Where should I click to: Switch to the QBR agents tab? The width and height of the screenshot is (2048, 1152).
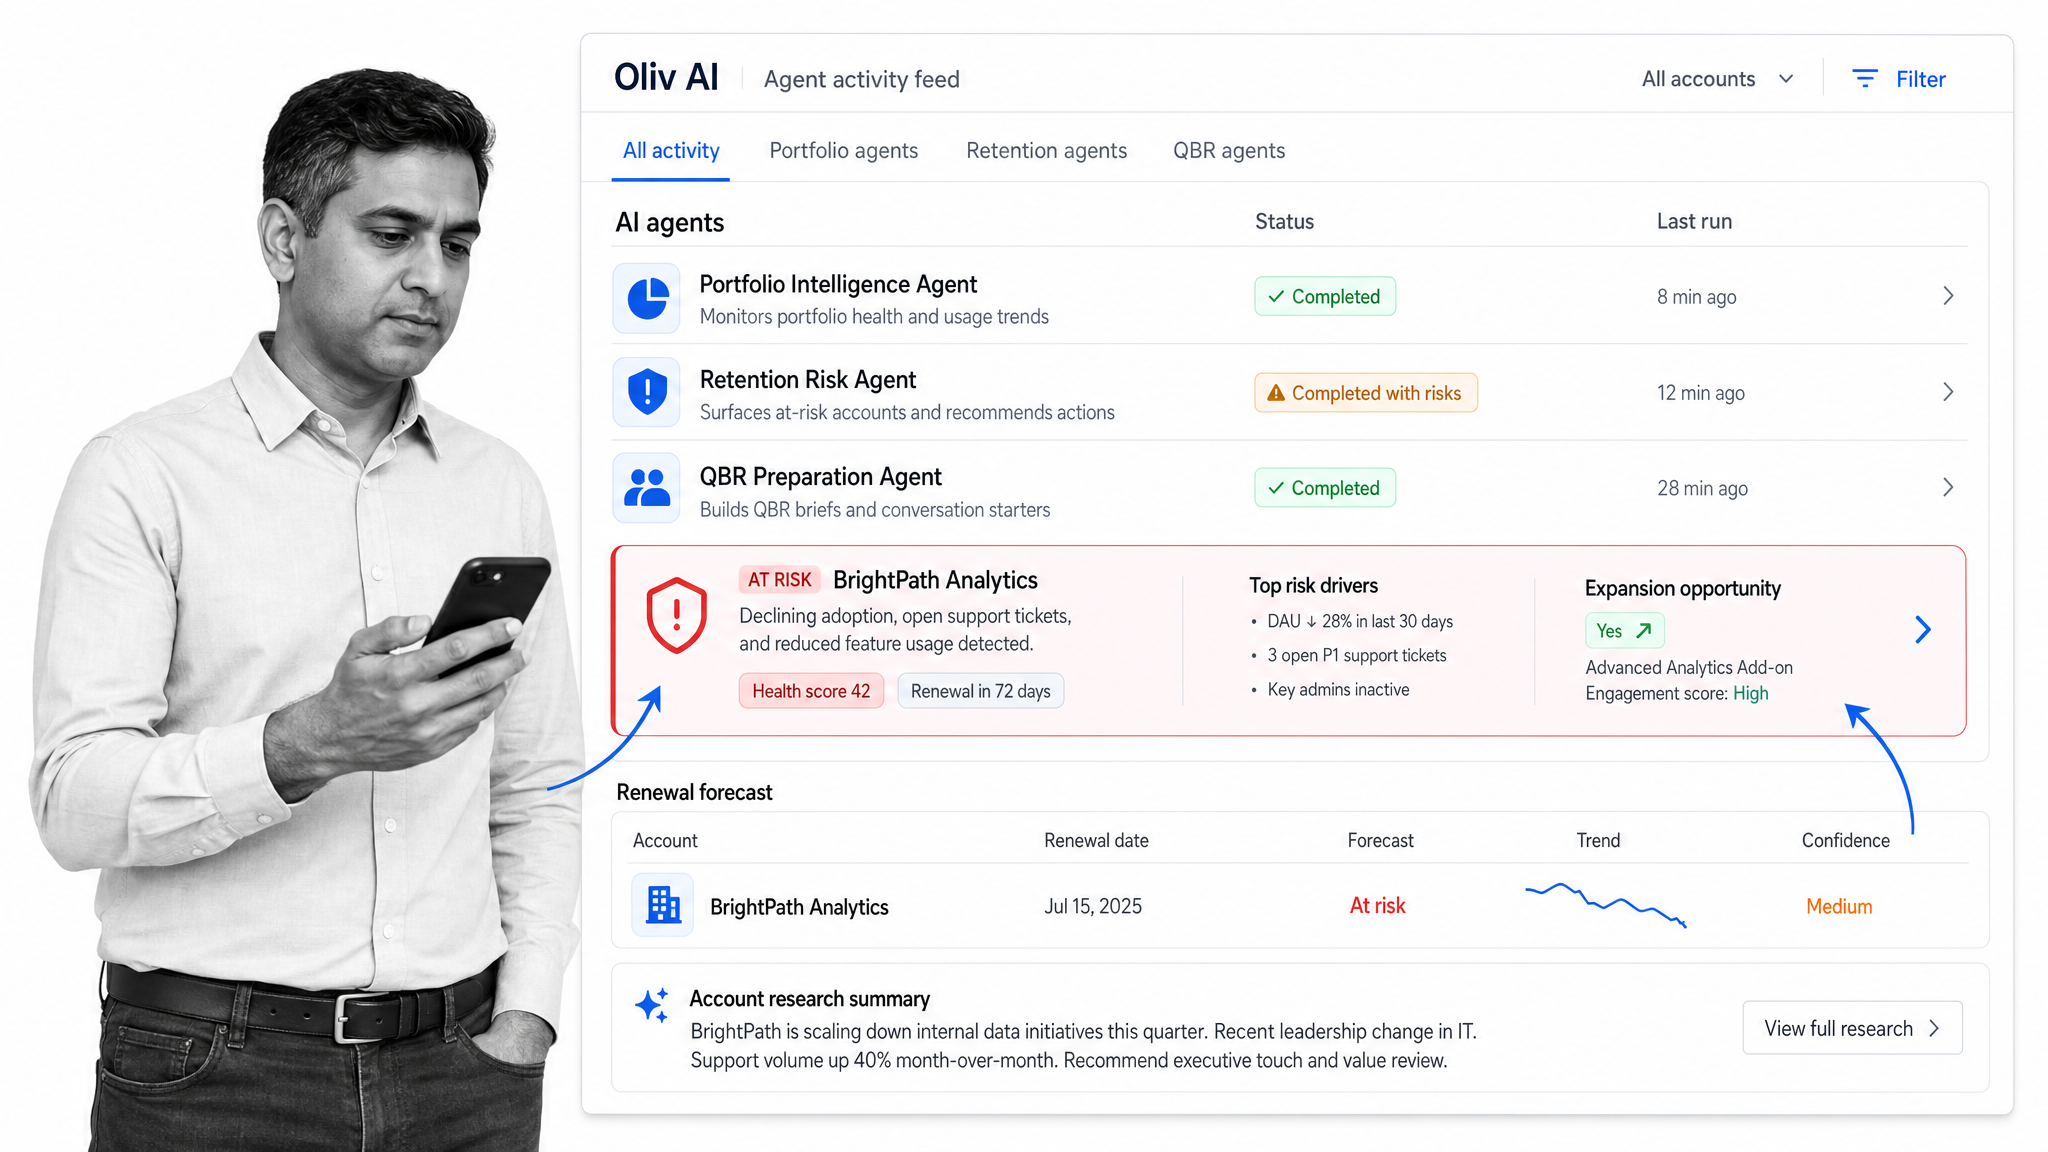[1229, 151]
